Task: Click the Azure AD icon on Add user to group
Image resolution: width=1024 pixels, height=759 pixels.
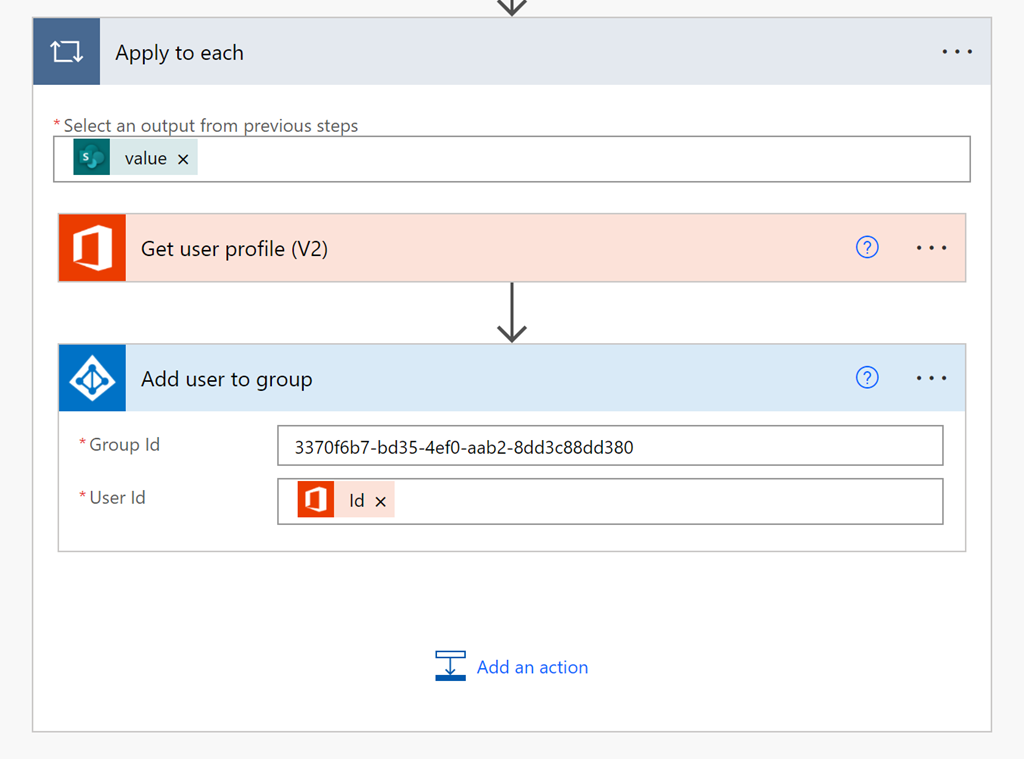Action: pos(92,378)
